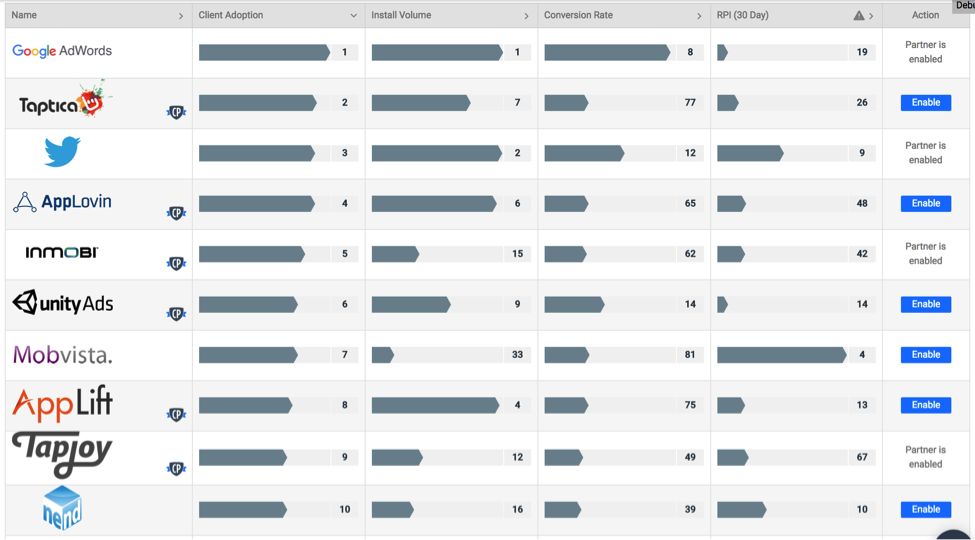Enable the Mobvista partner
This screenshot has width=975, height=540.
tap(925, 354)
